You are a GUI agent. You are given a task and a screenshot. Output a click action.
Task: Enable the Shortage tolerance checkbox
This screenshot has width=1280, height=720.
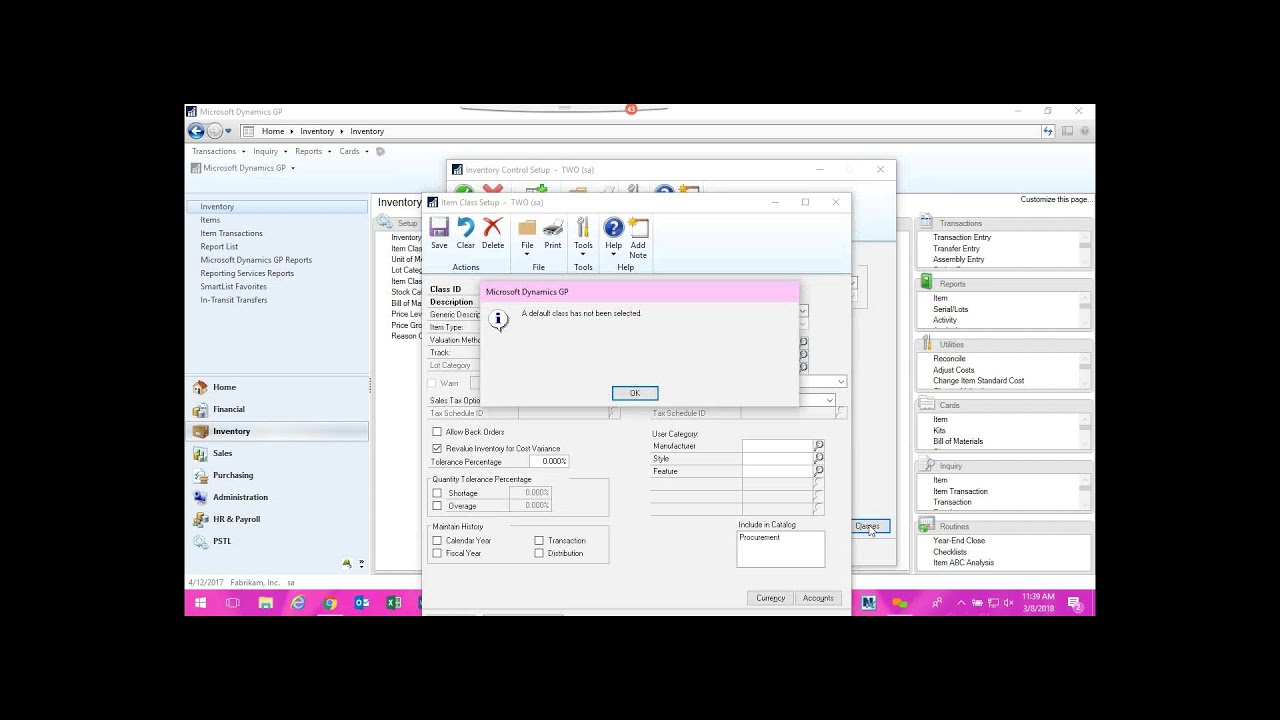[x=437, y=493]
